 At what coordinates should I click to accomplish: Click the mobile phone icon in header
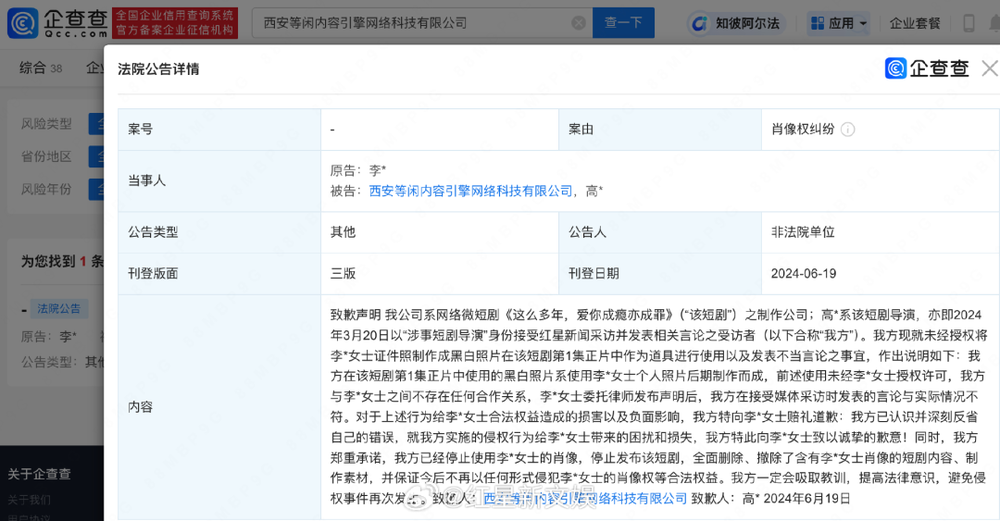pyautogui.click(x=968, y=24)
